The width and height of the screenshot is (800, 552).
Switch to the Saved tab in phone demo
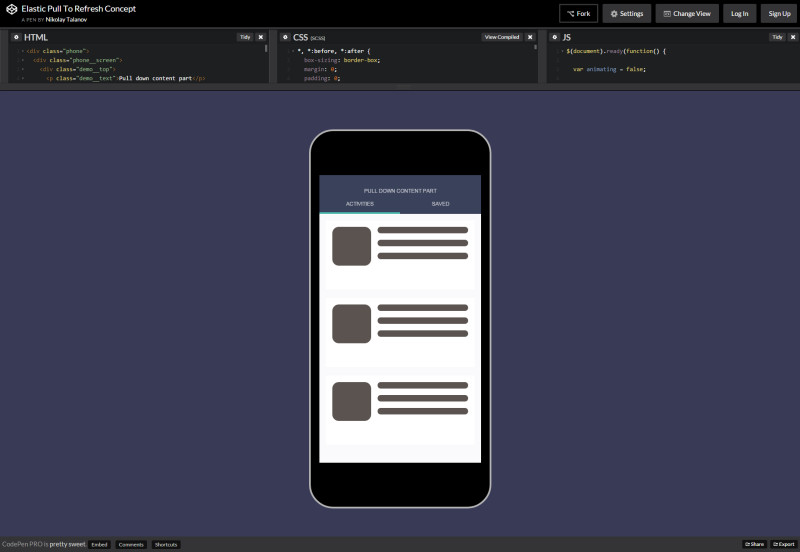(x=440, y=204)
